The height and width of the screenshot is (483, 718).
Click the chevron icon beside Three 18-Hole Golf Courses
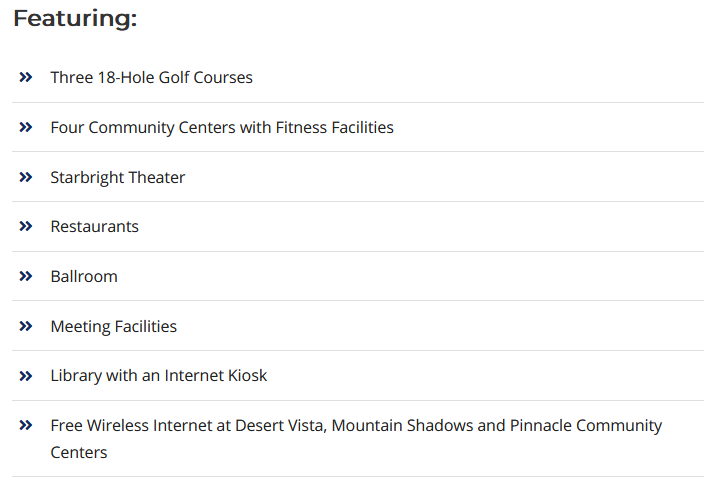pyautogui.click(x=26, y=77)
